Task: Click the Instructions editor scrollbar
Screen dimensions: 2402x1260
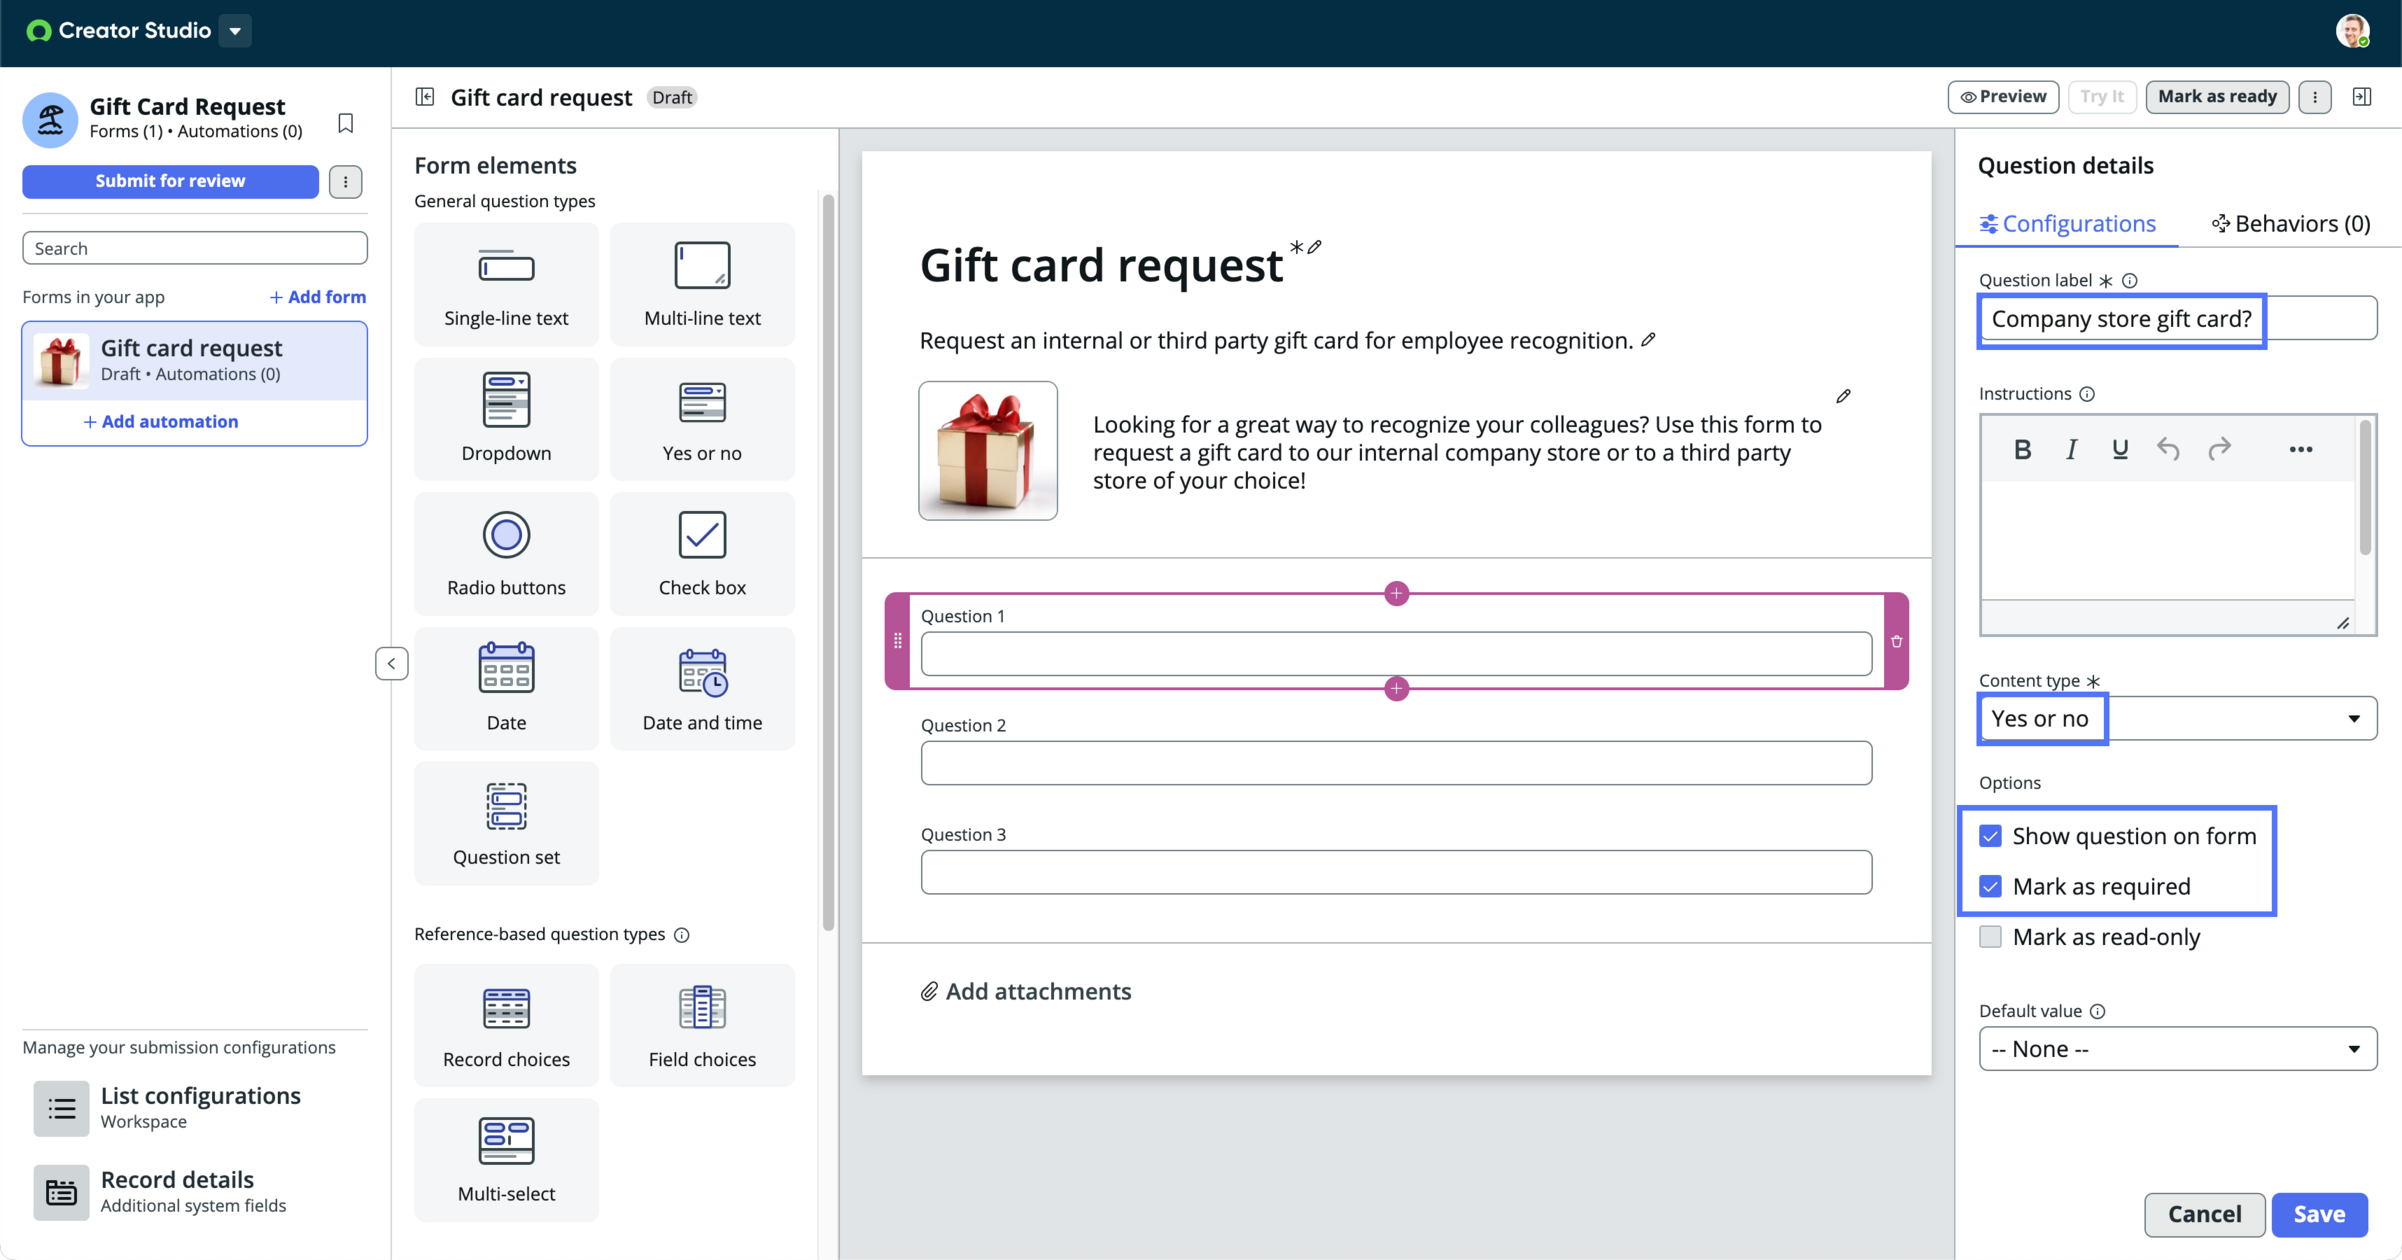Action: pos(2365,488)
